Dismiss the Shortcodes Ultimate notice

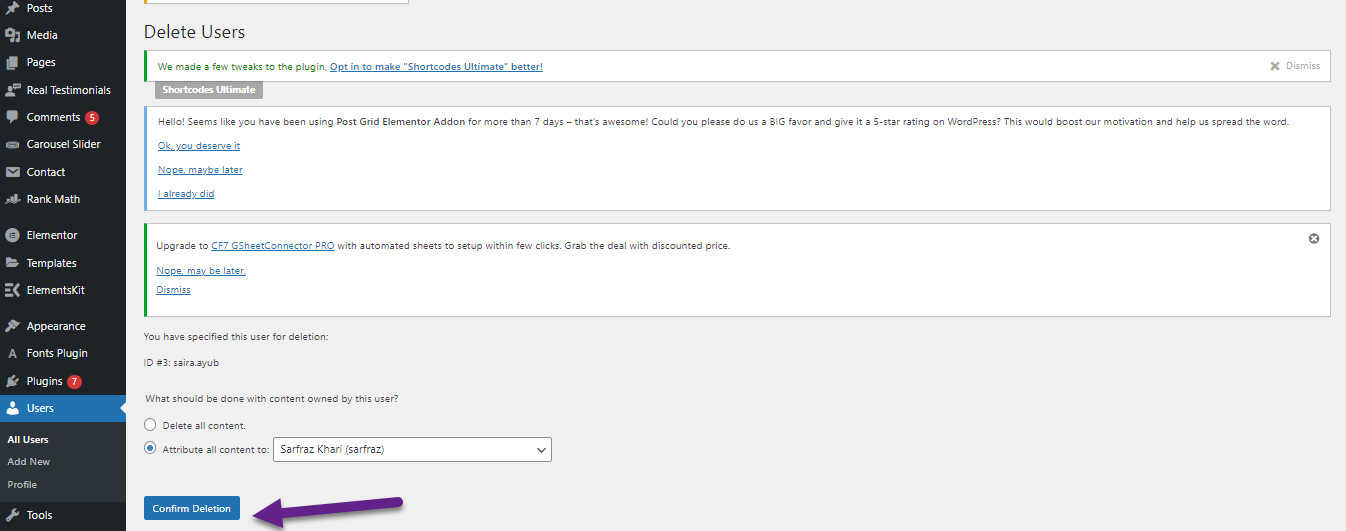click(x=1296, y=66)
